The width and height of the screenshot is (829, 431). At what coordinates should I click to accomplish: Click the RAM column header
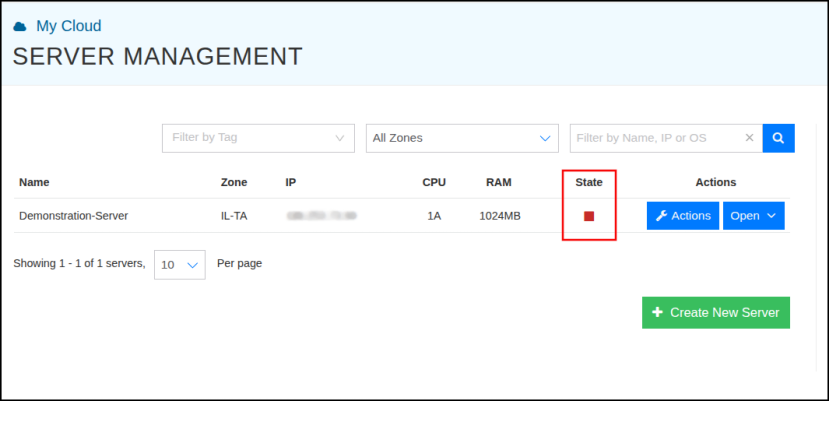point(499,182)
